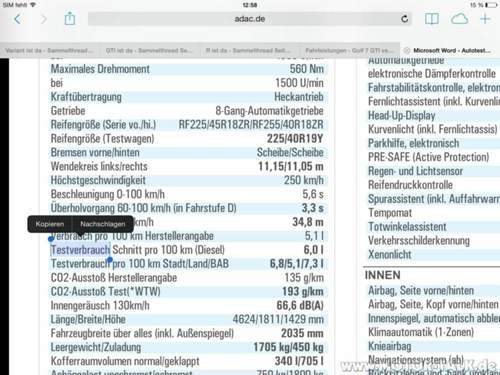Switch to the R ist da tab
This screenshot has width=500, height=375.
249,50
